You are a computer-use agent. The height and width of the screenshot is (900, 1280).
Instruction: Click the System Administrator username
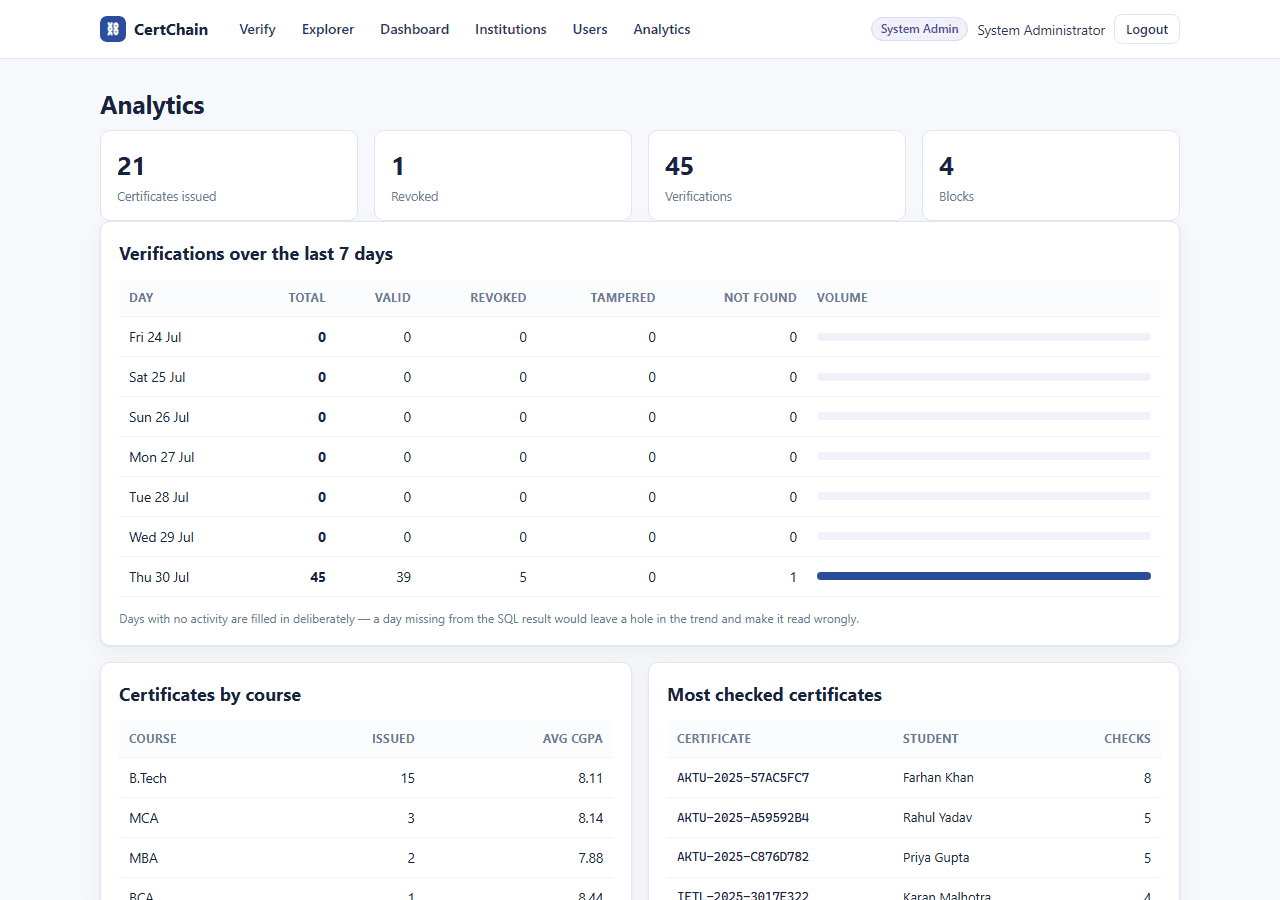tap(1041, 30)
